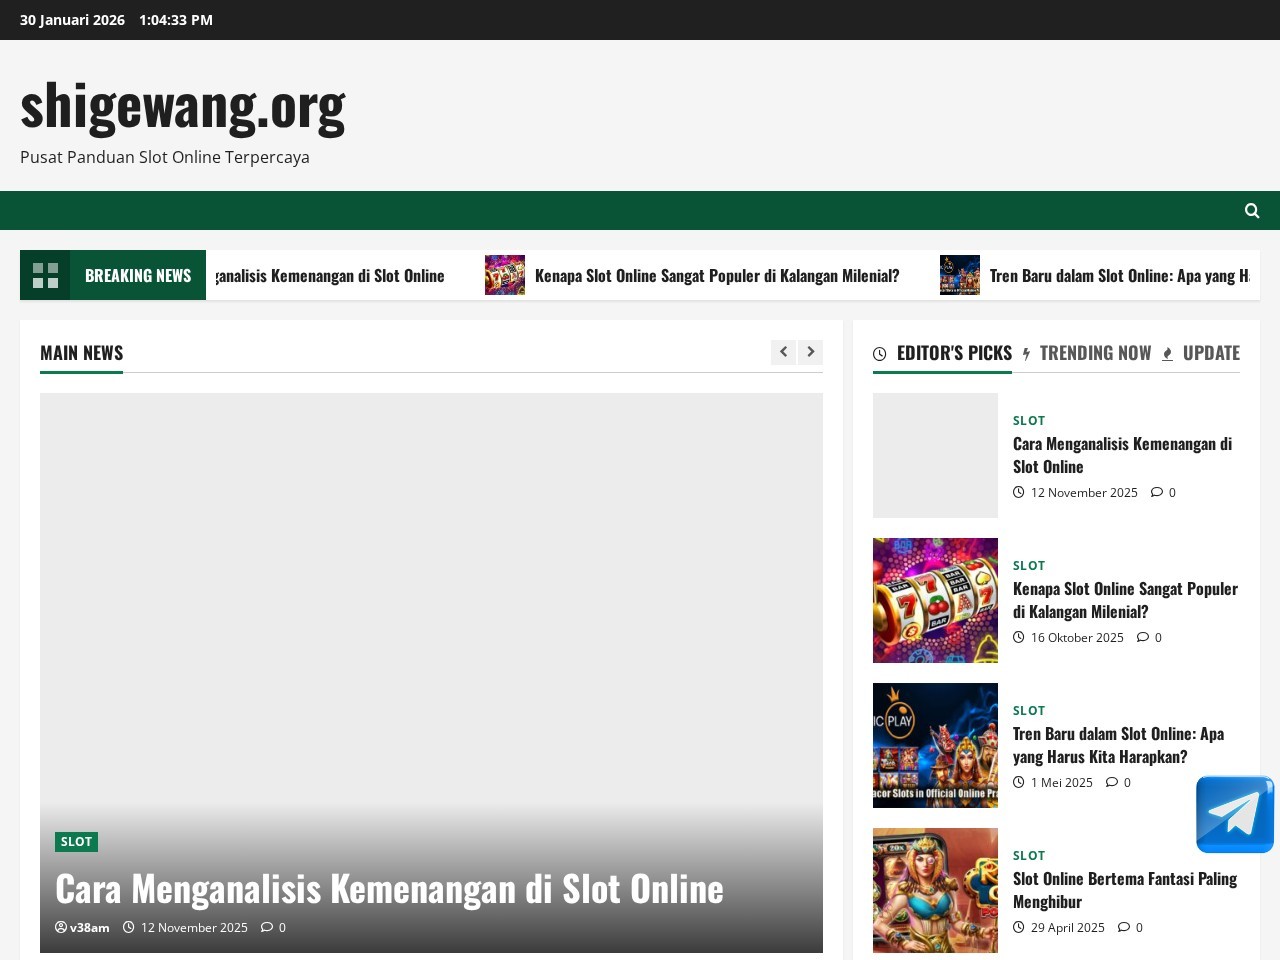Image resolution: width=1280 pixels, height=960 pixels.
Task: Click the 12 November 2025 date on main news
Action: 194,927
